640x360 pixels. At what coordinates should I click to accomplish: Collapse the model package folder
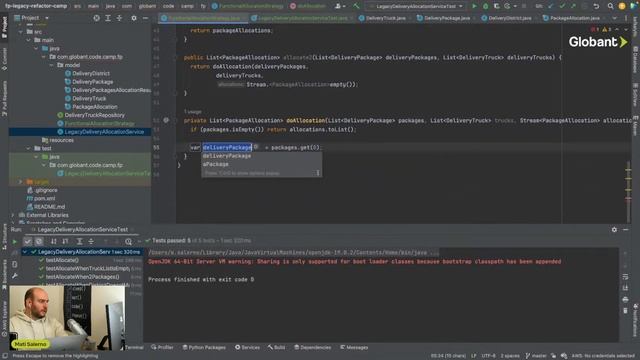click(x=52, y=65)
